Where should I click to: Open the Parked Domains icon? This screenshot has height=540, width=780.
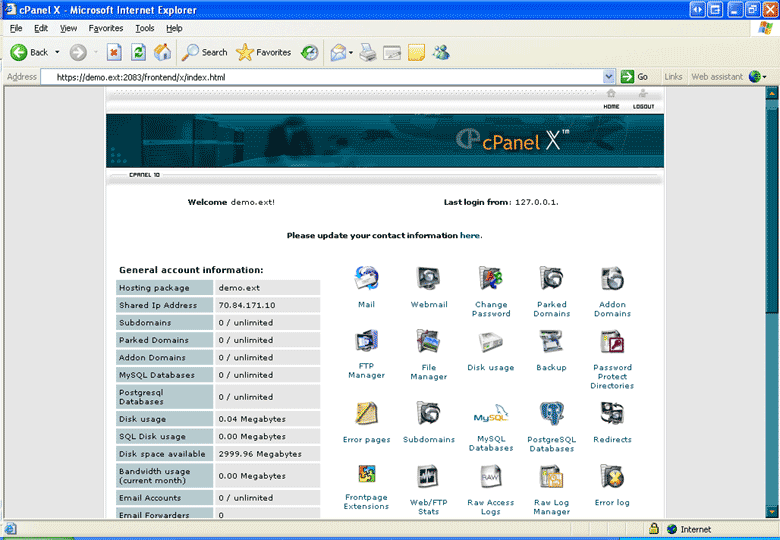coord(551,278)
